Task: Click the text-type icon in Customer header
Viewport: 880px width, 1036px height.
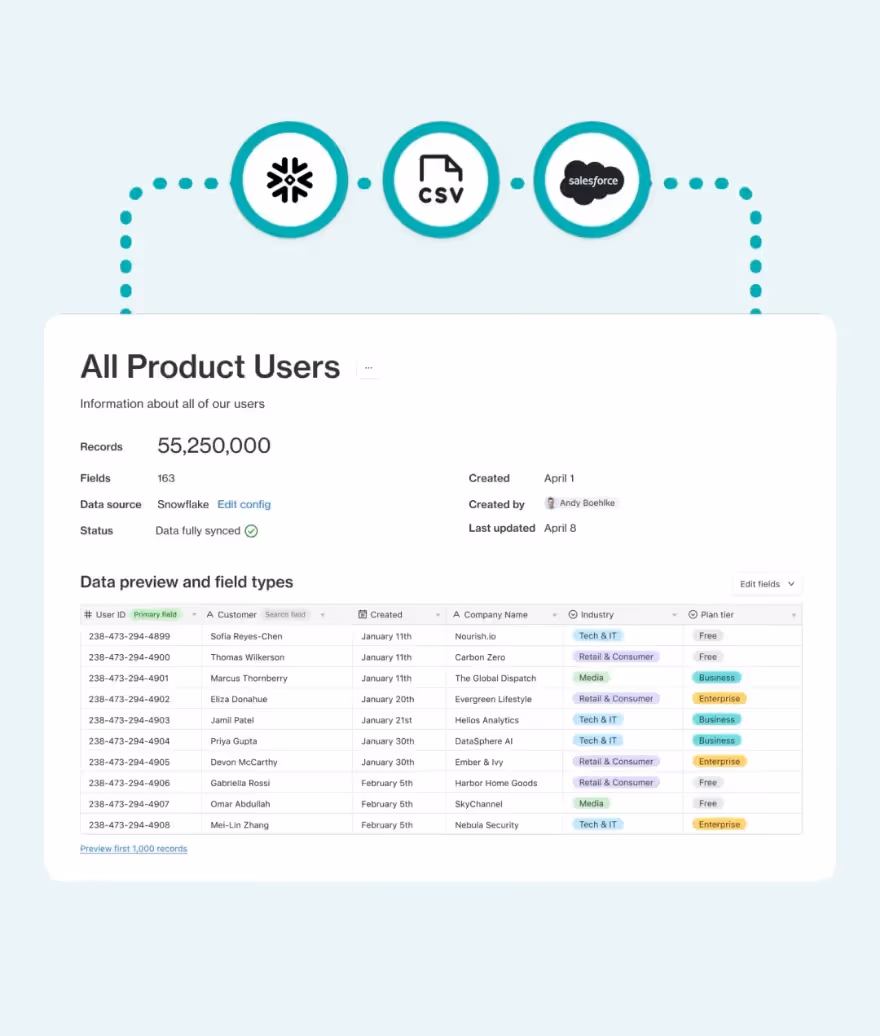Action: [x=210, y=614]
